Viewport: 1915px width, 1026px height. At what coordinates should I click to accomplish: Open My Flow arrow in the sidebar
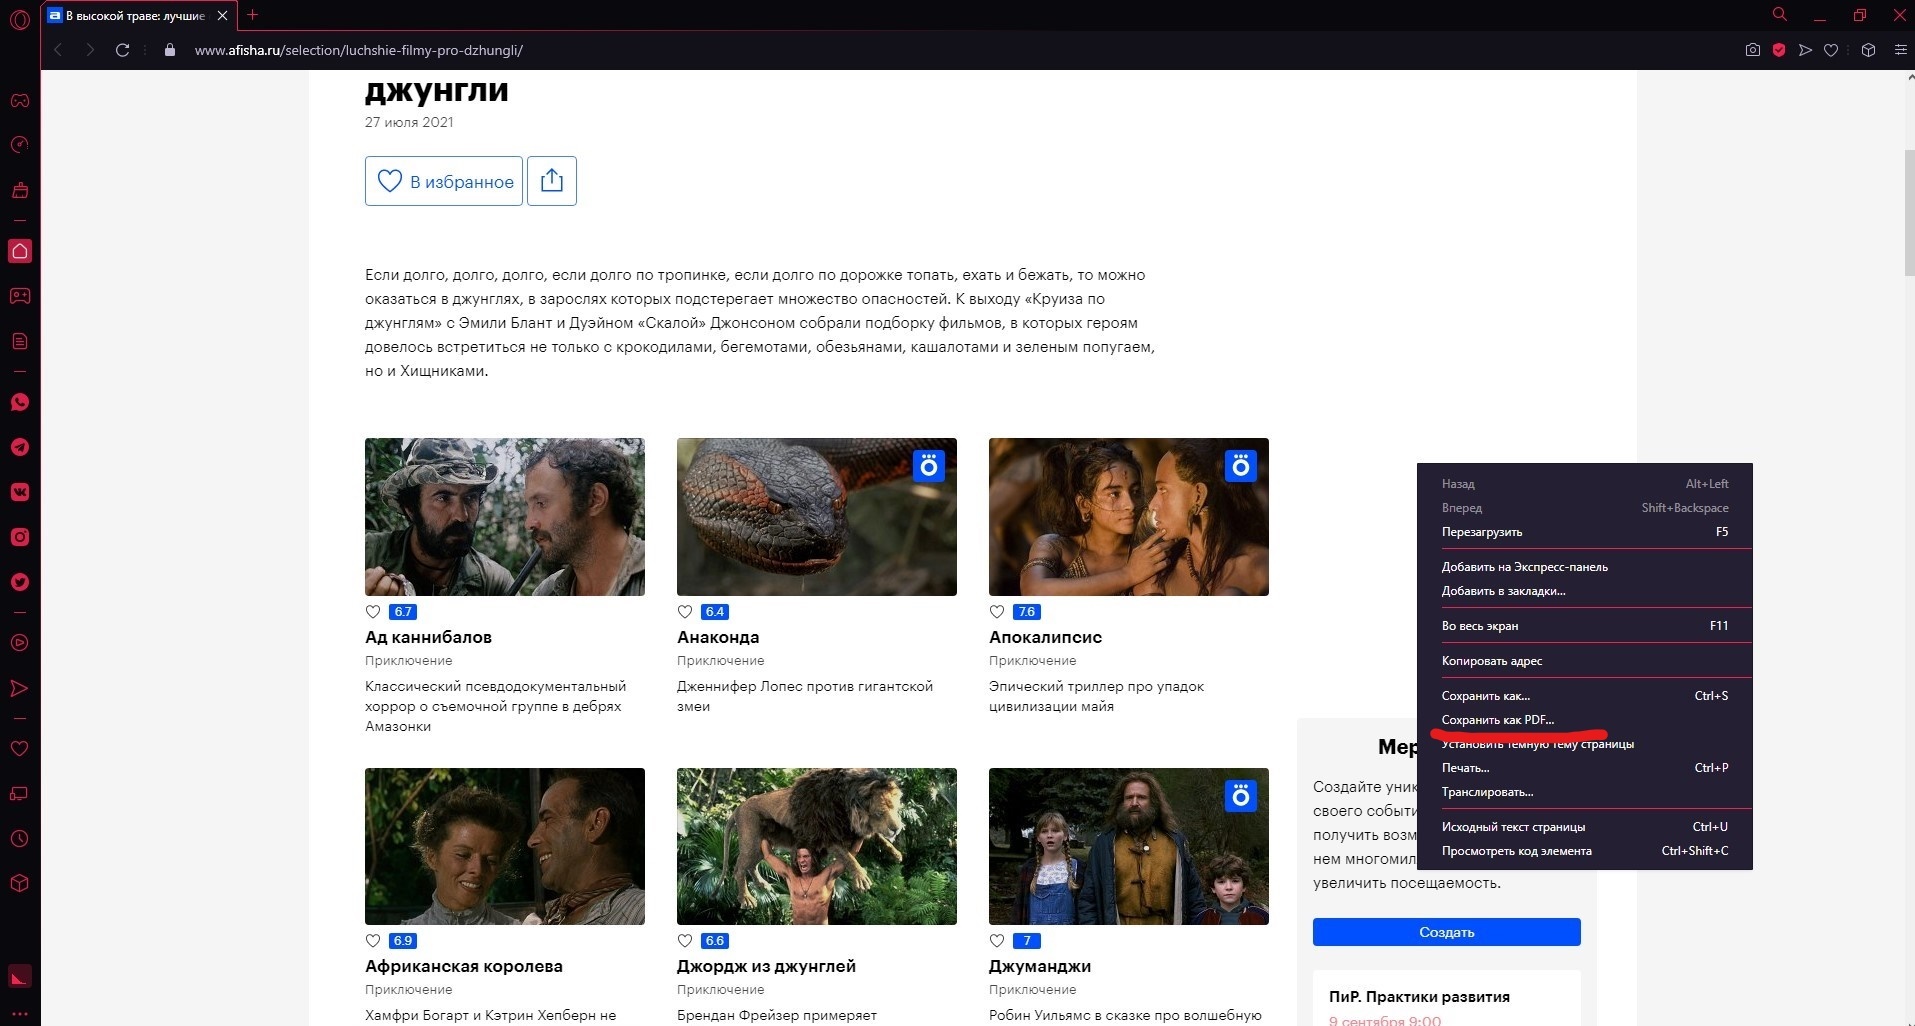[x=20, y=688]
